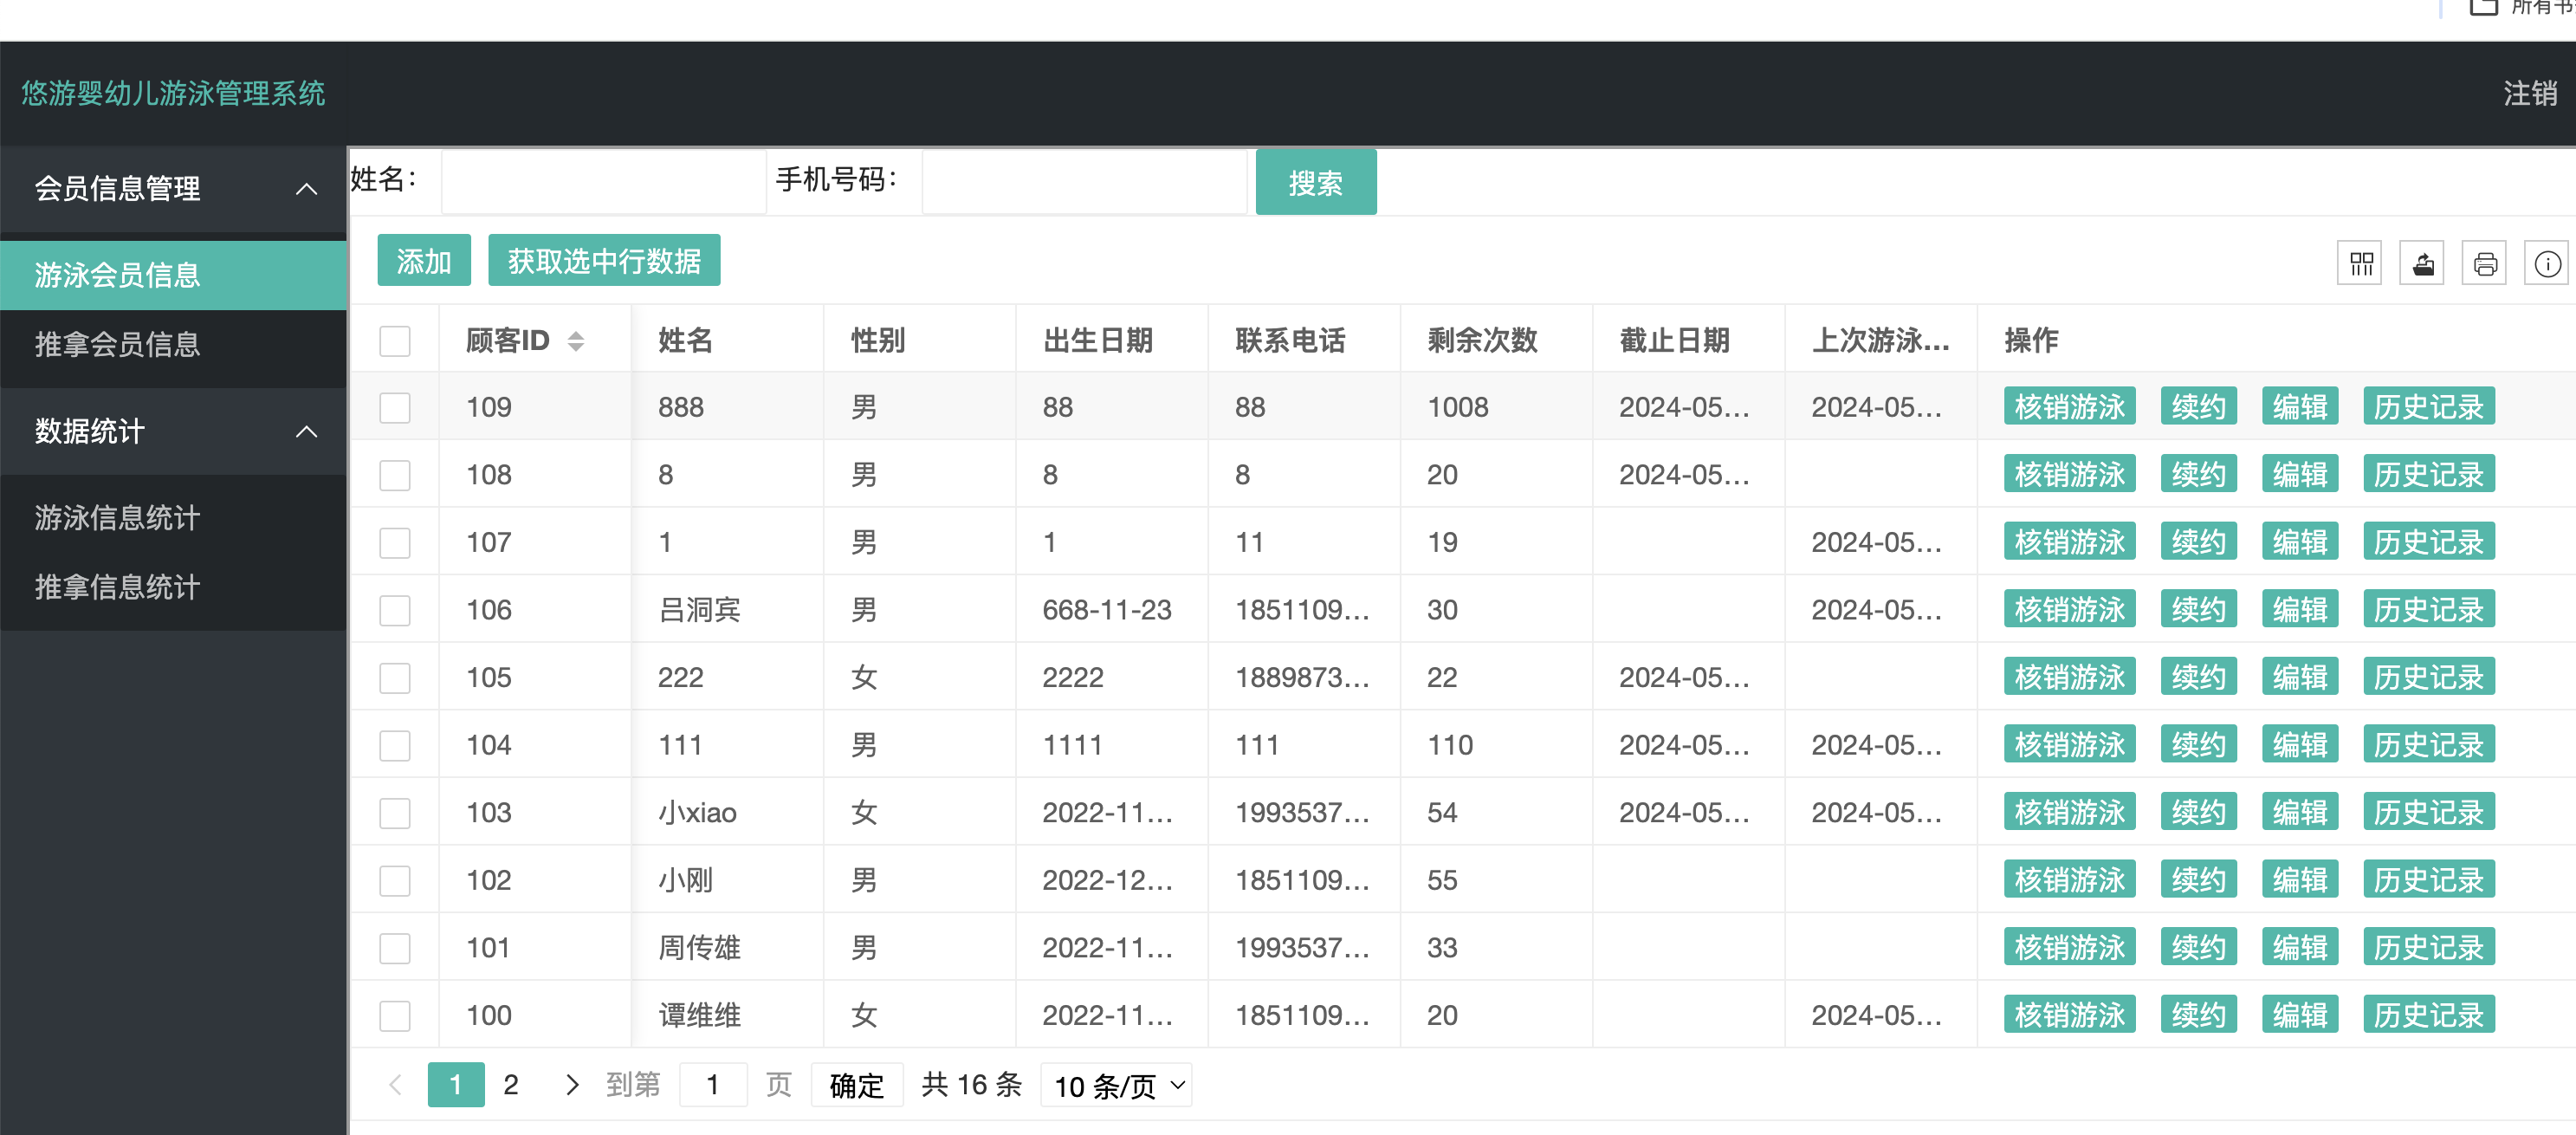The width and height of the screenshot is (2576, 1135).
Task: Click 续约 for customer 104
Action: (x=2198, y=745)
